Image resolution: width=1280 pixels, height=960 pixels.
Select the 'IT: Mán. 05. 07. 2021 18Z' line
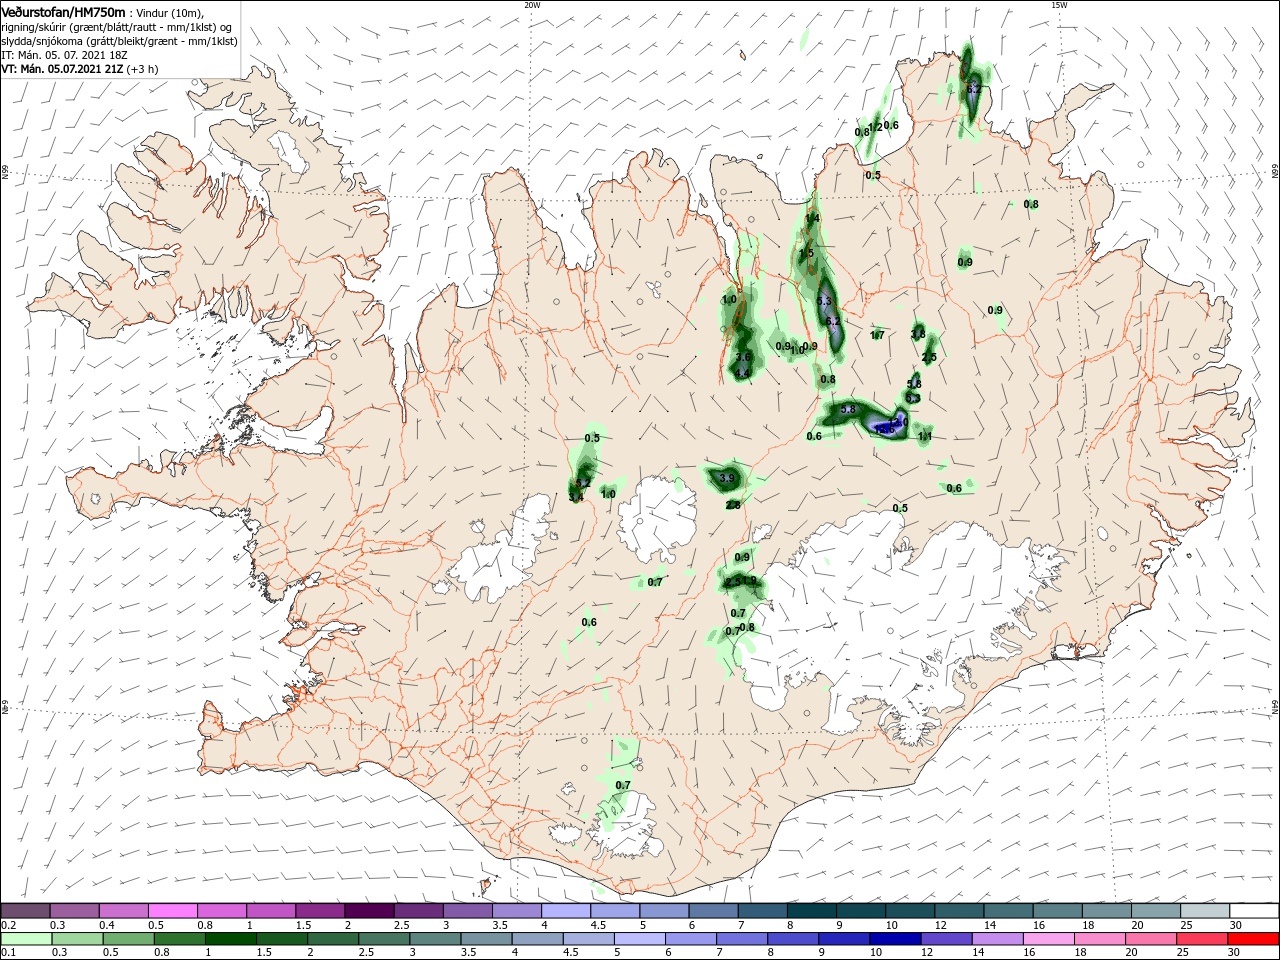pyautogui.click(x=65, y=55)
